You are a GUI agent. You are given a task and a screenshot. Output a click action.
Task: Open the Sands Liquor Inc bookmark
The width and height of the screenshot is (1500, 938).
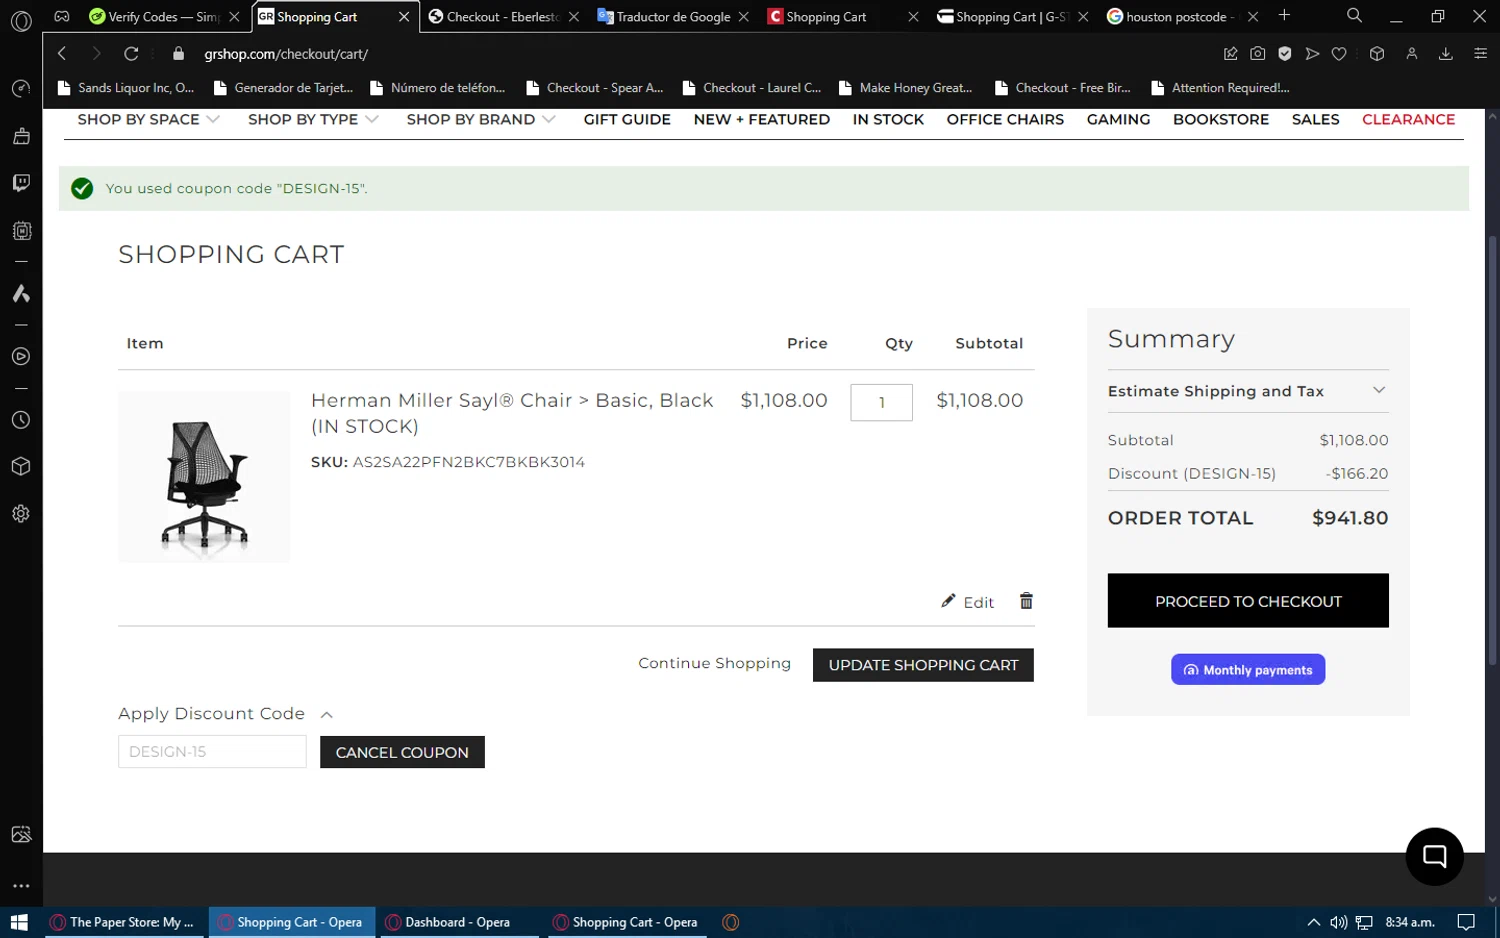[x=127, y=88]
